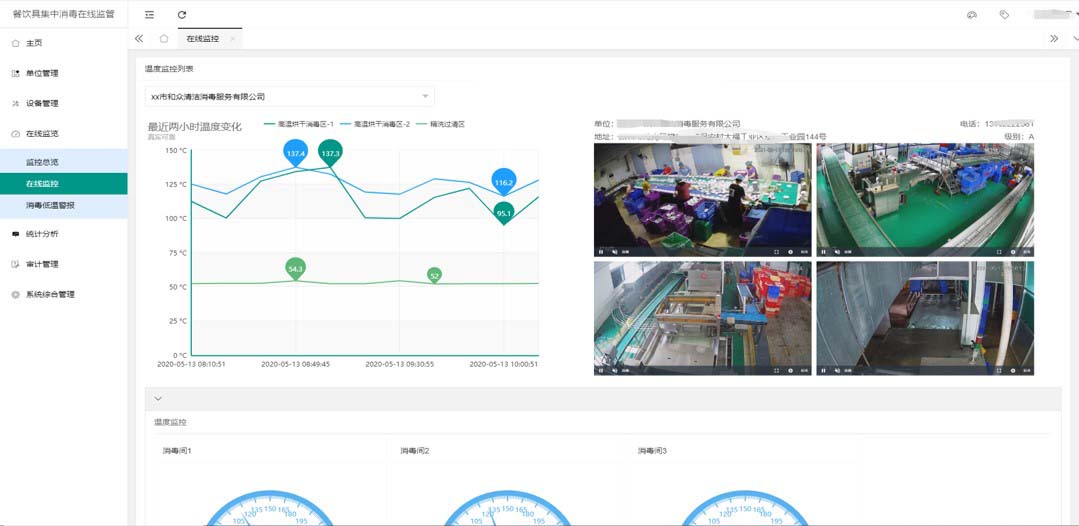Click the 消毒间1 temperature gauge dial
This screenshot has width=1079, height=526.
pyautogui.click(x=270, y=508)
